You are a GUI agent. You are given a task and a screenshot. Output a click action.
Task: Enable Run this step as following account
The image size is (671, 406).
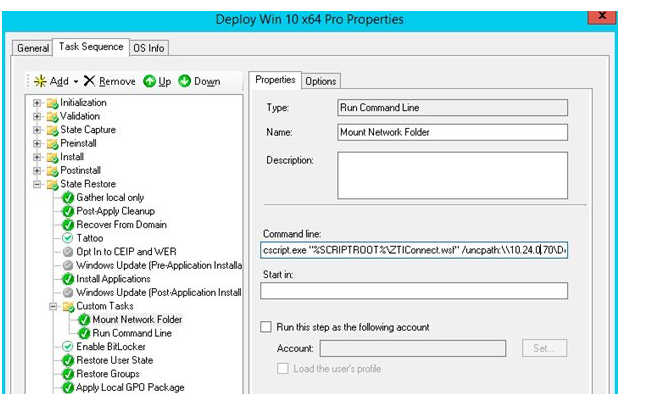(266, 327)
